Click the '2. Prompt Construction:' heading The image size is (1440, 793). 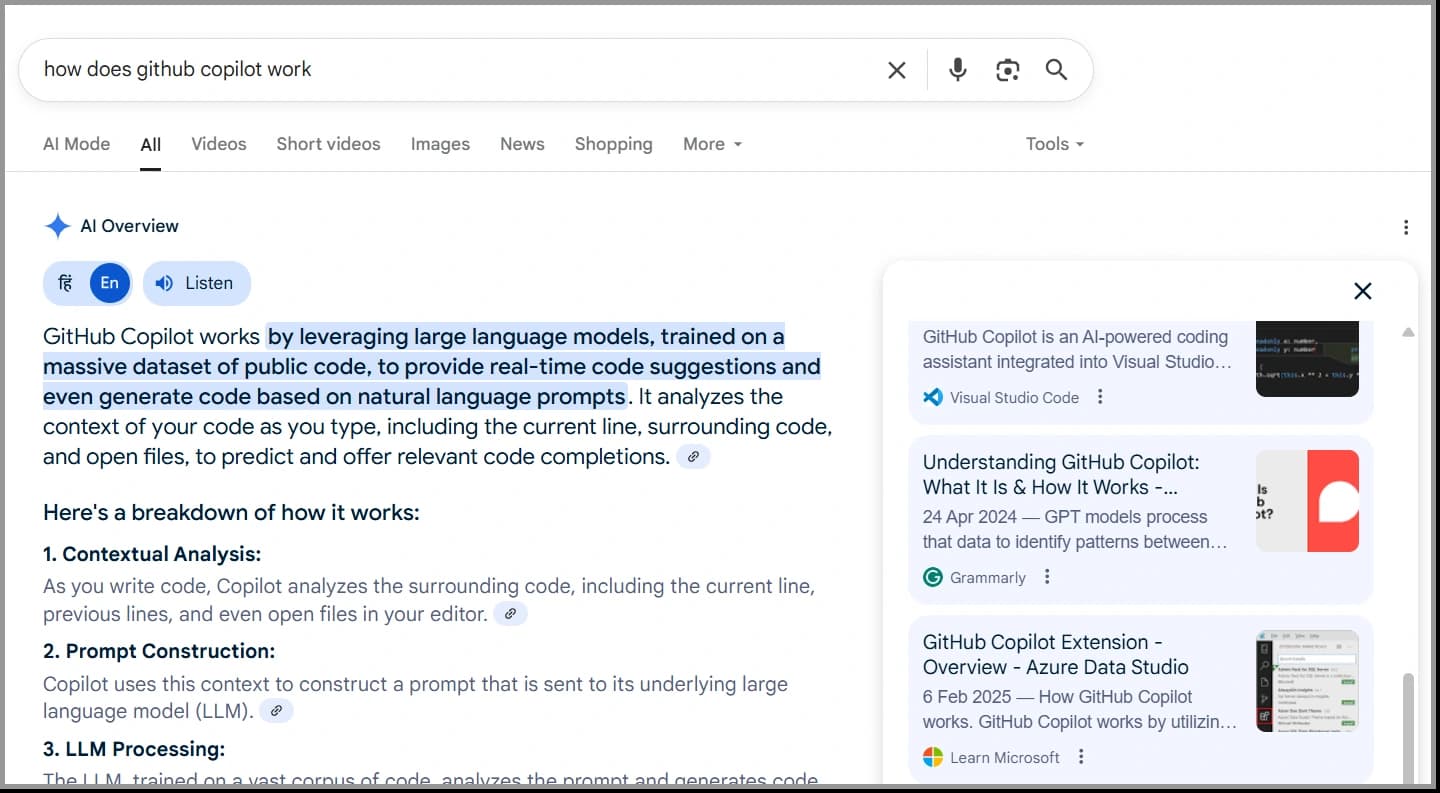tap(159, 651)
